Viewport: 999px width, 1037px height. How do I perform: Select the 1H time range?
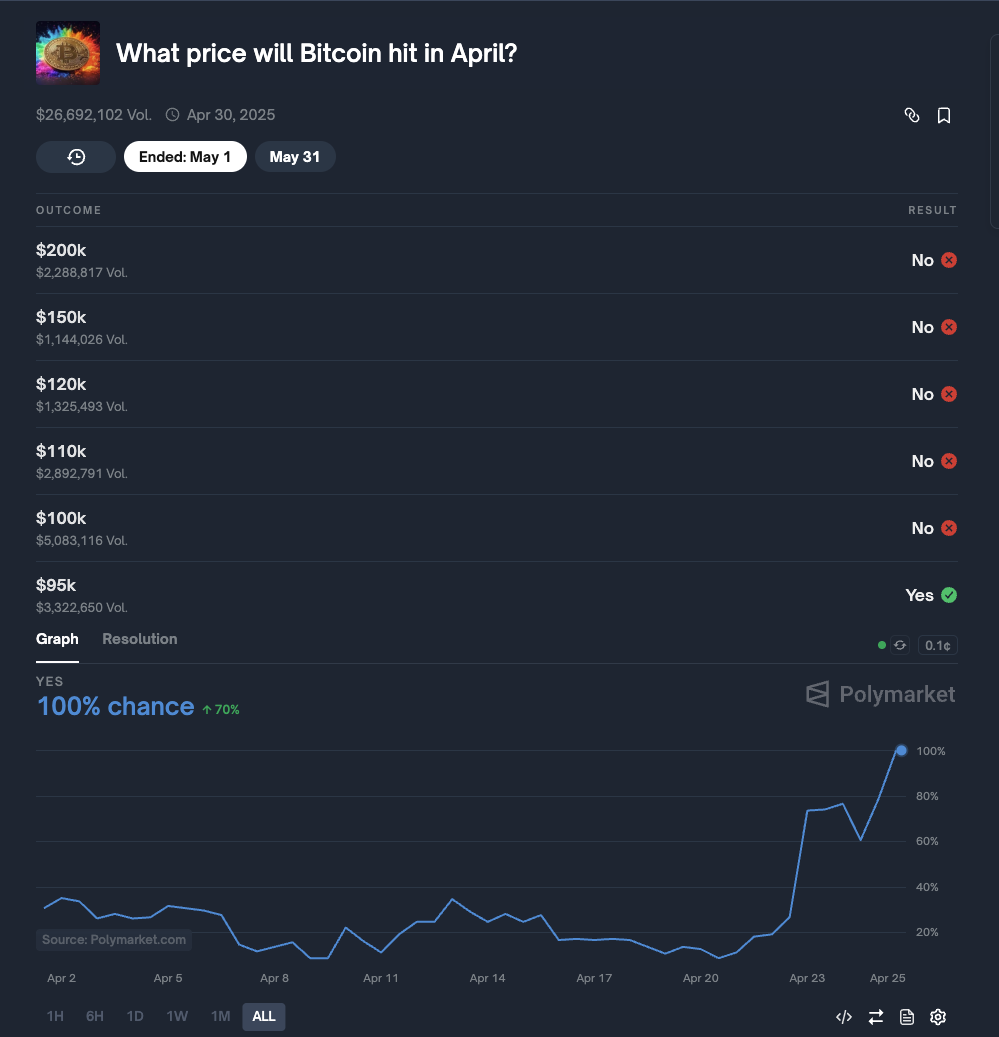(55, 1016)
